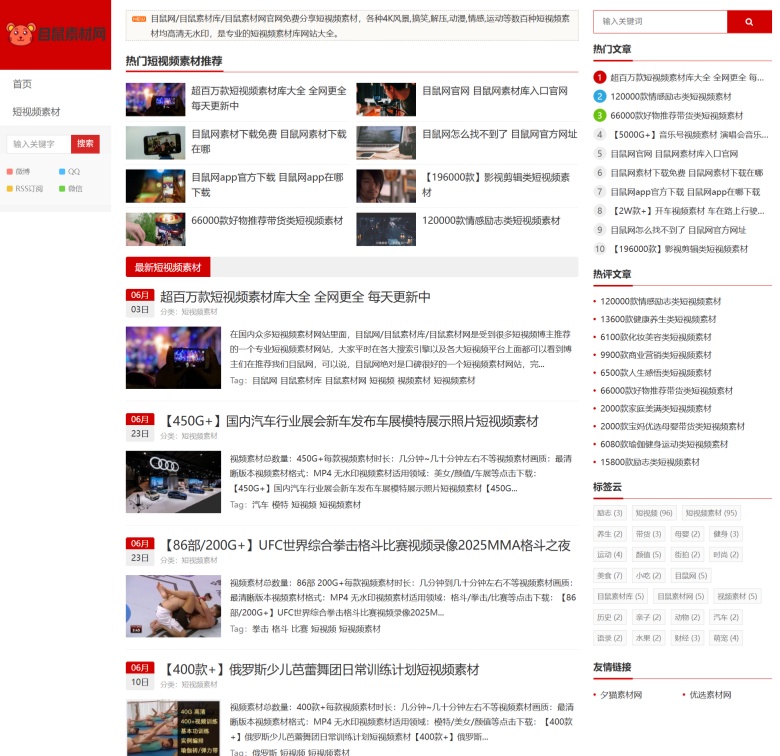
Task: Open 【2W款+】开车视频素材 in hot articles
Action: [x=687, y=211]
